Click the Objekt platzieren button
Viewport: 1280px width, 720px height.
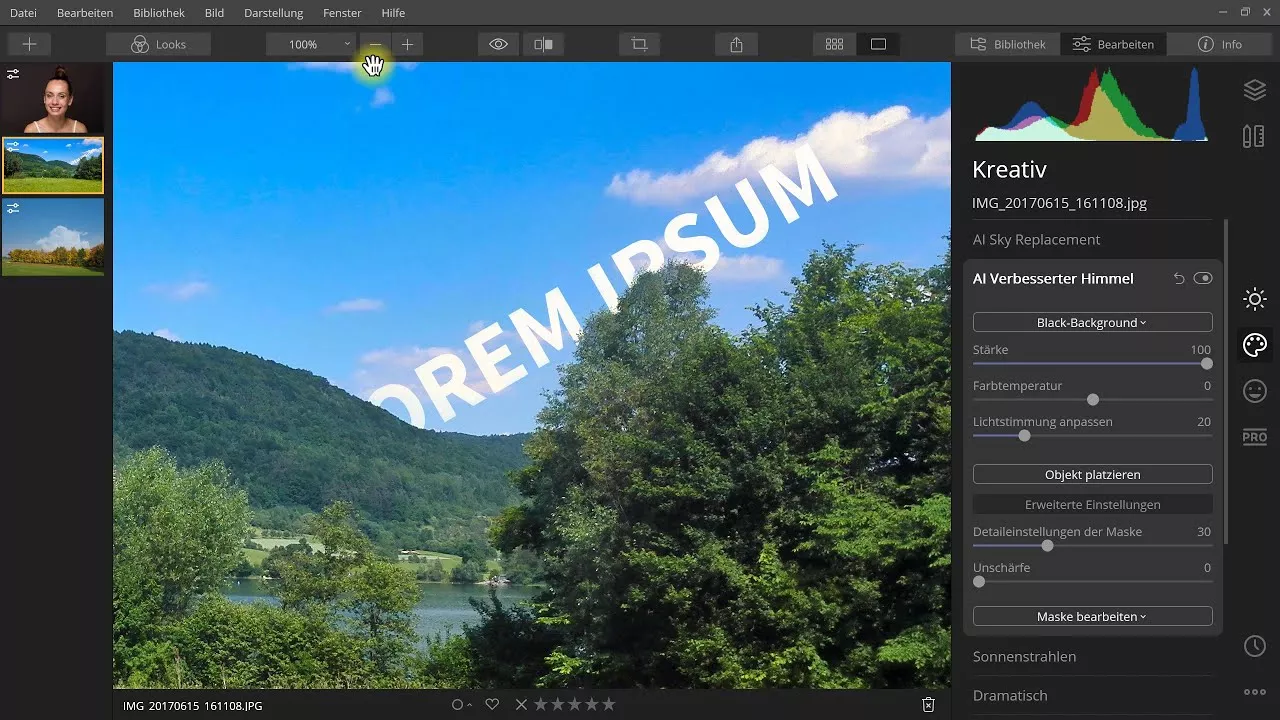click(1092, 473)
